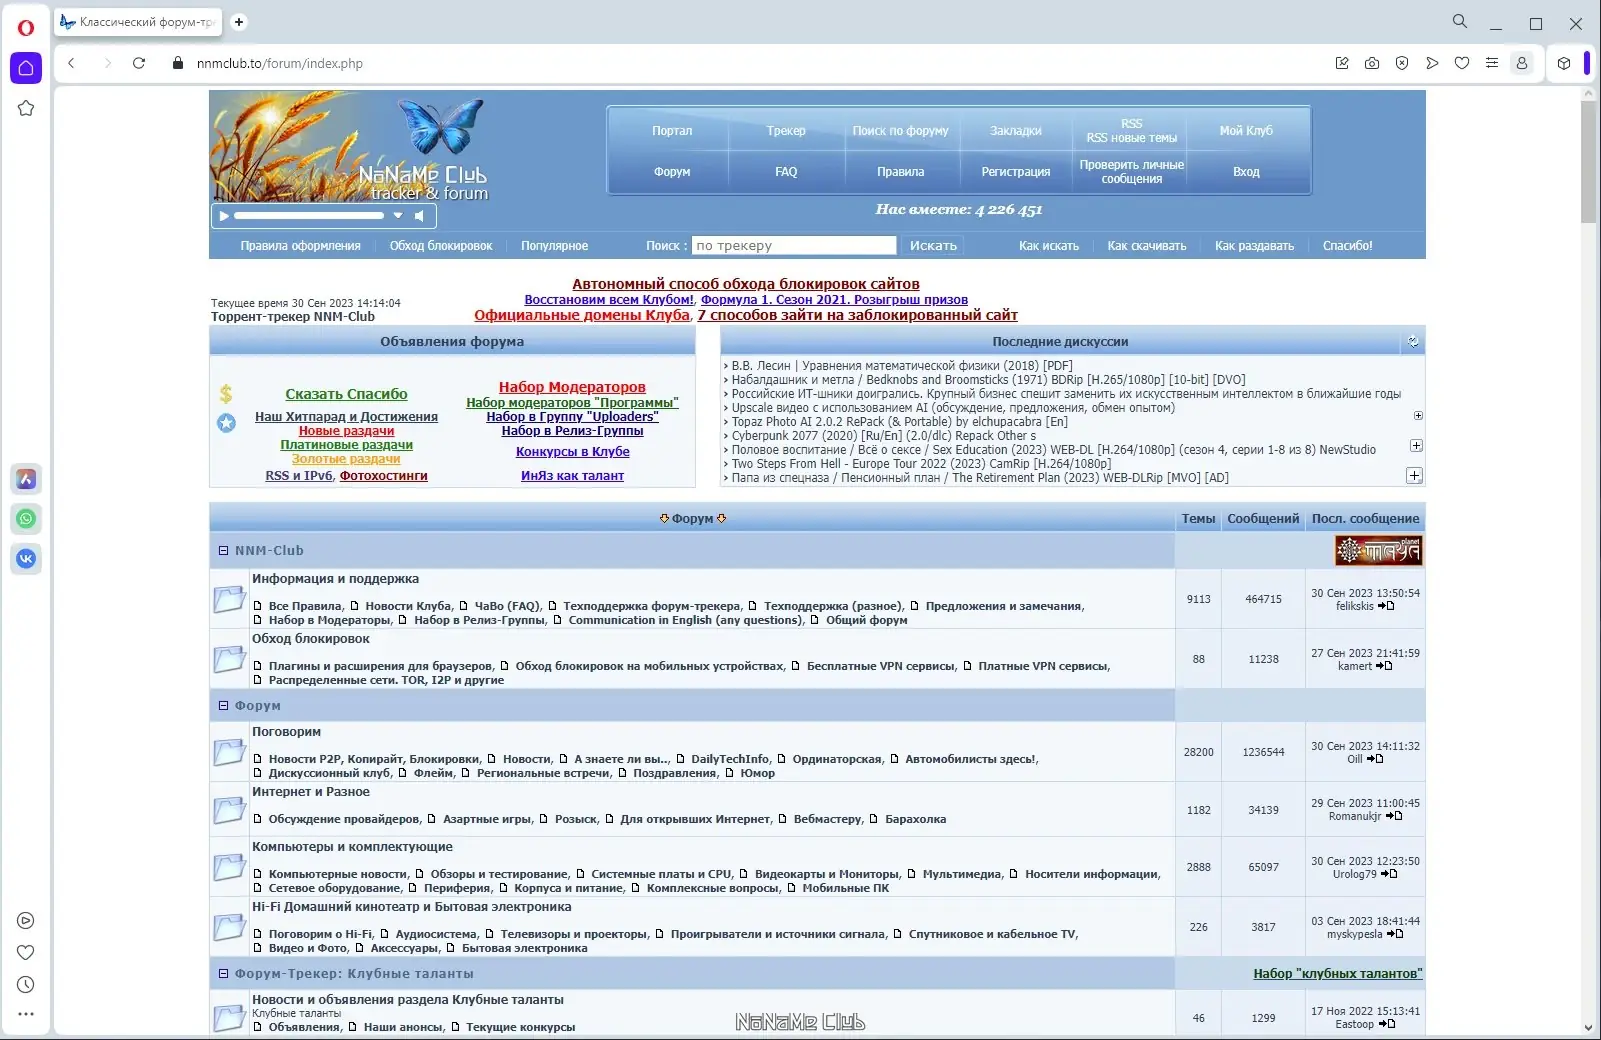This screenshot has height=1040, width=1601.
Task: Open Поиск по форуму menu item
Action: pos(900,131)
